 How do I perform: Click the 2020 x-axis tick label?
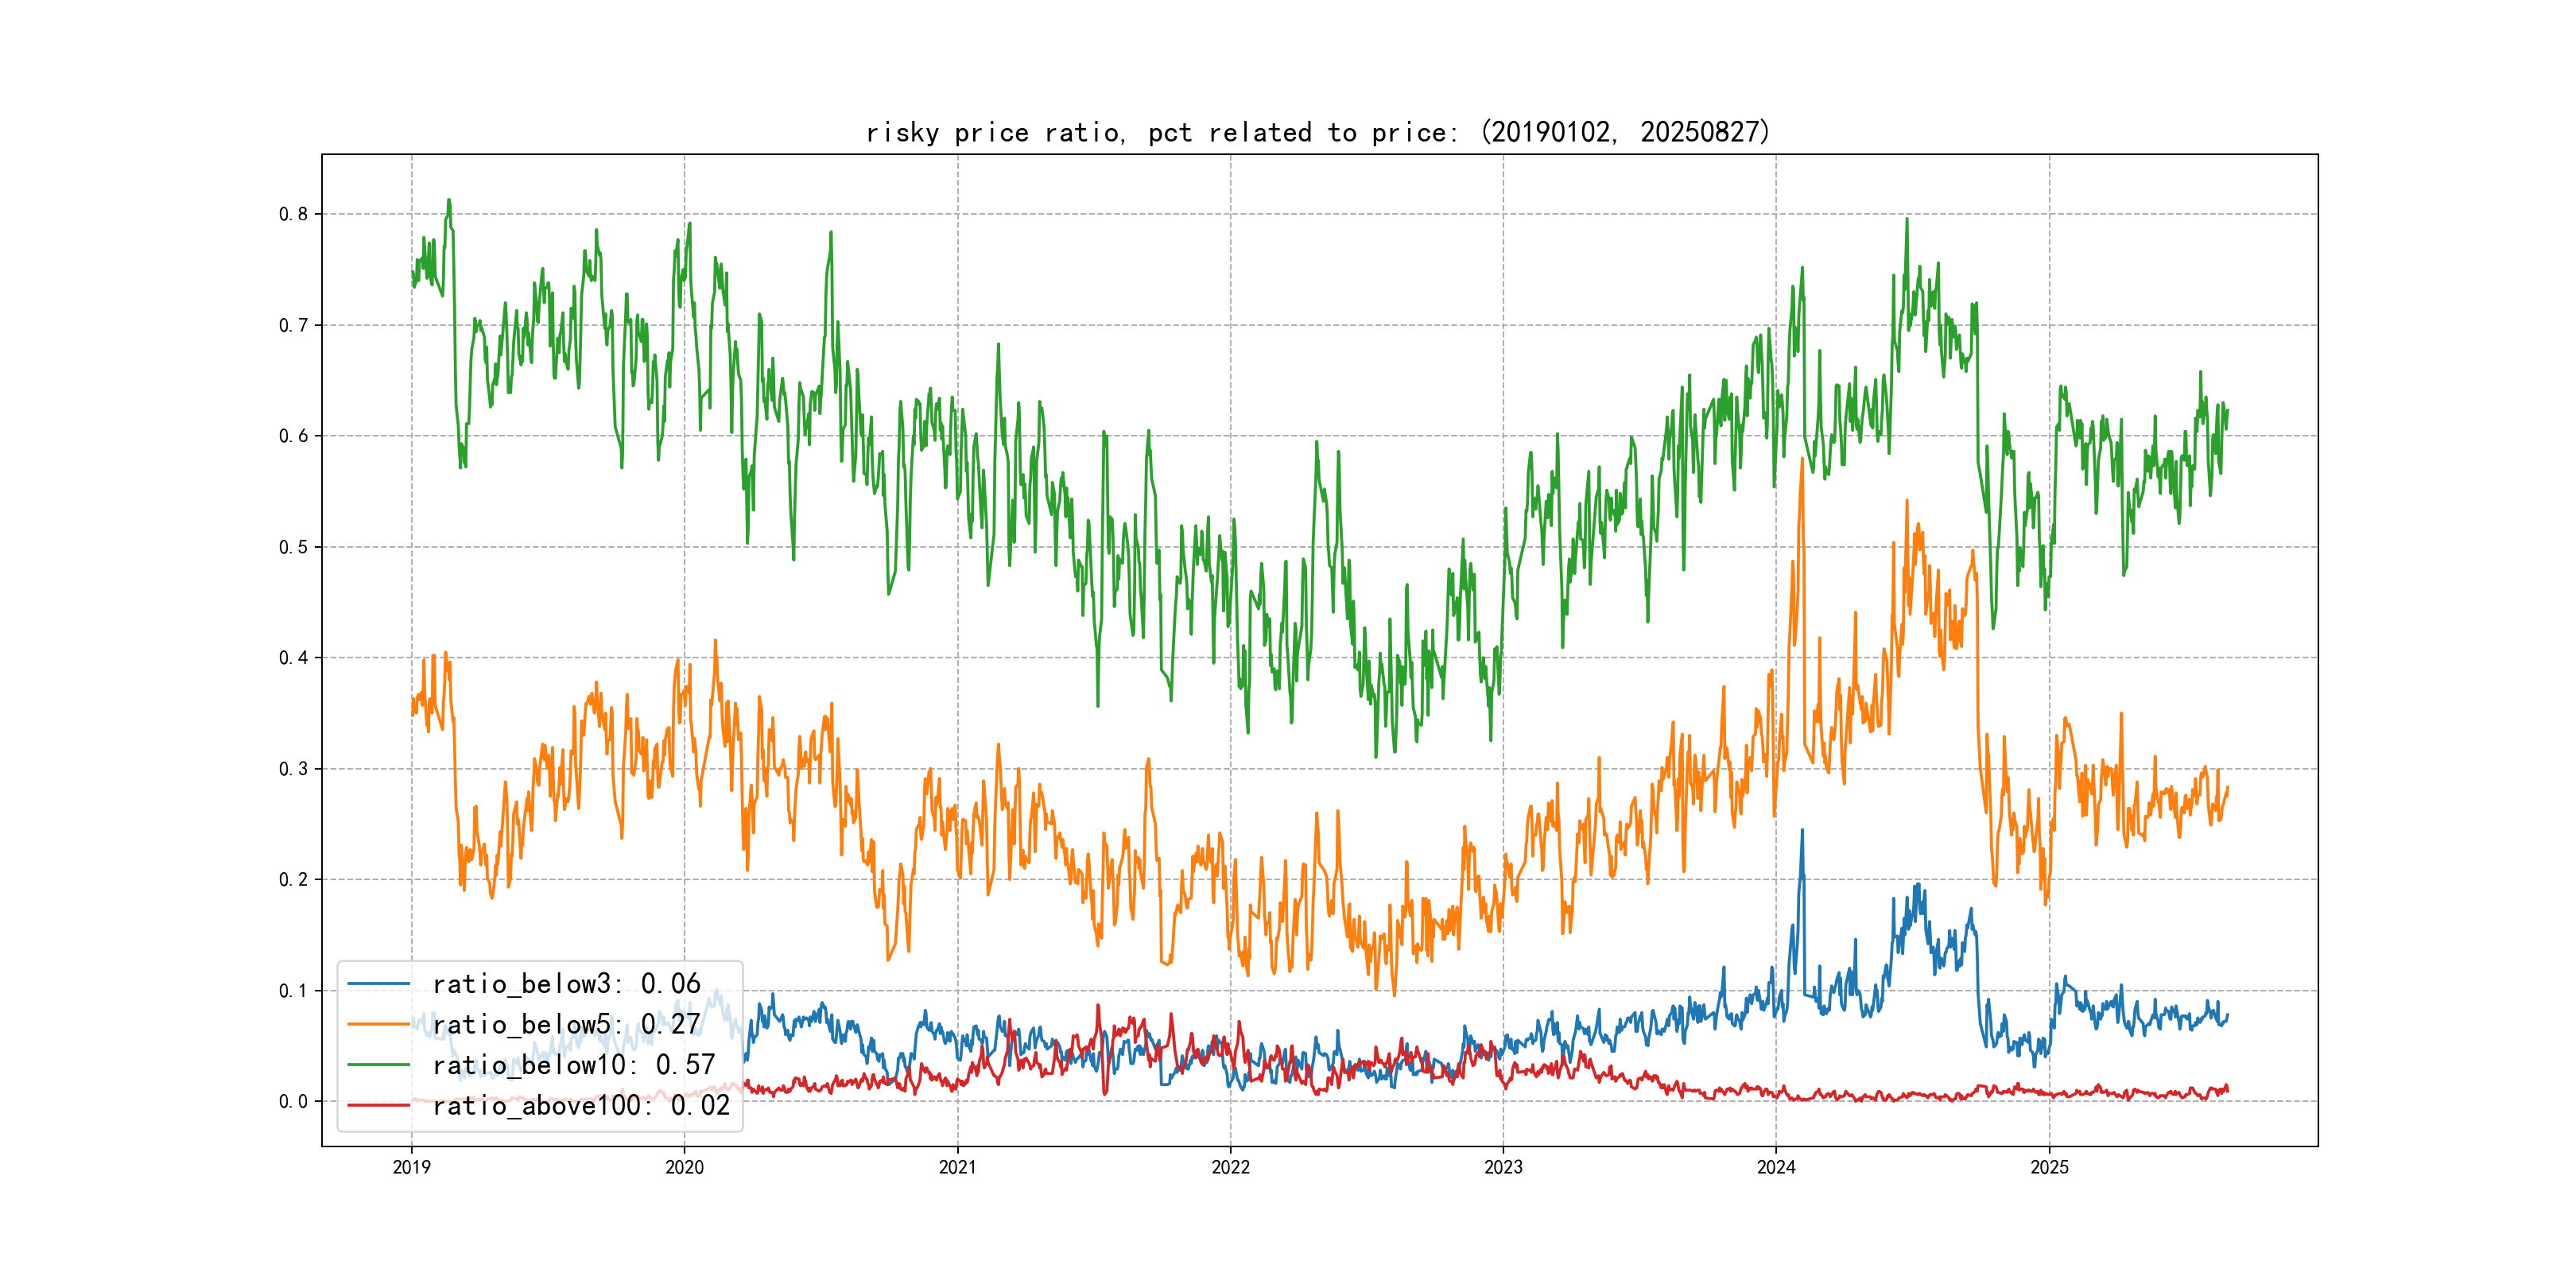tap(684, 1167)
